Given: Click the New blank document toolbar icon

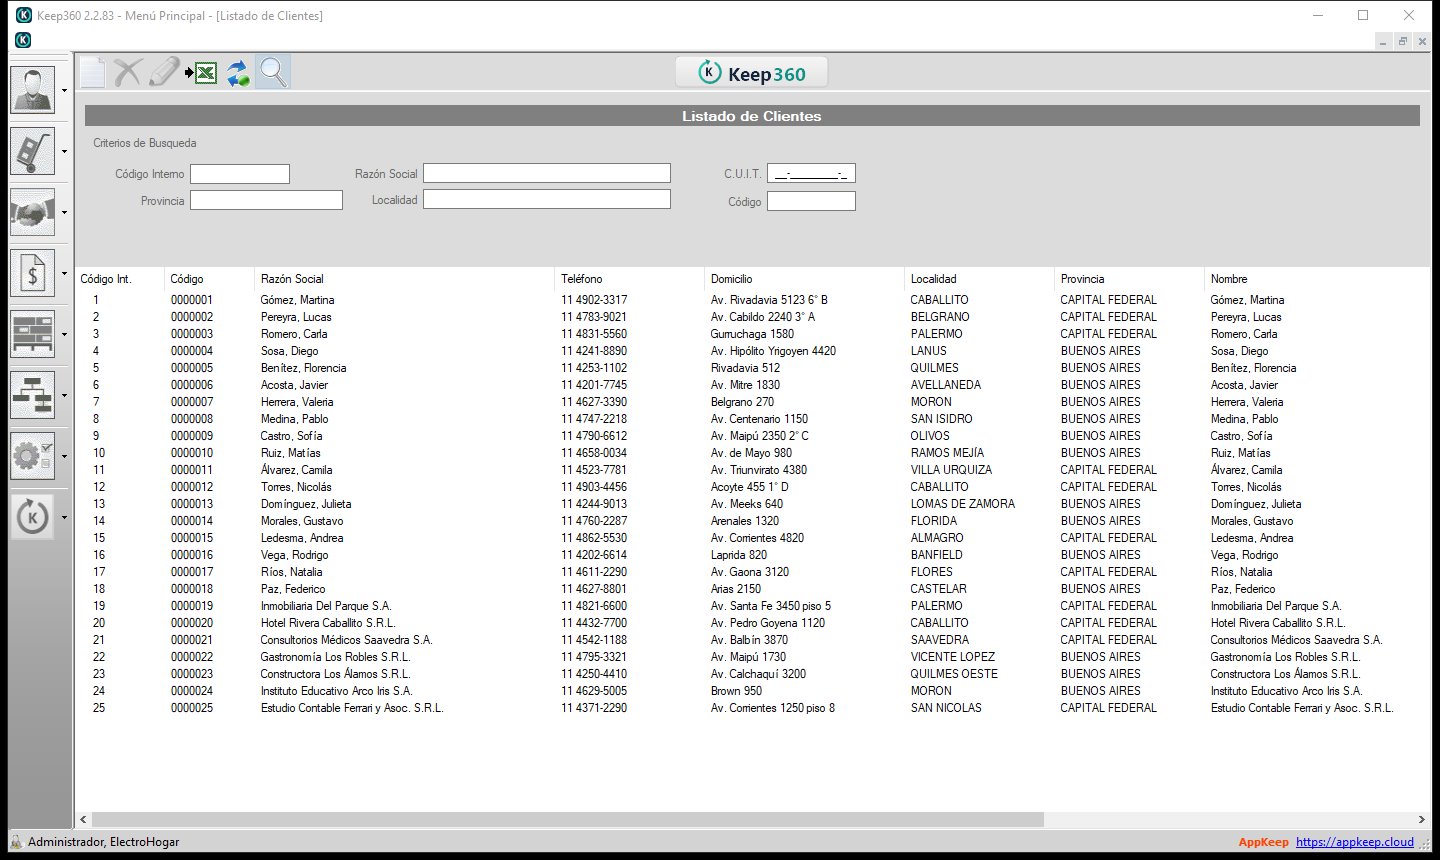Looking at the screenshot, I should 92,72.
